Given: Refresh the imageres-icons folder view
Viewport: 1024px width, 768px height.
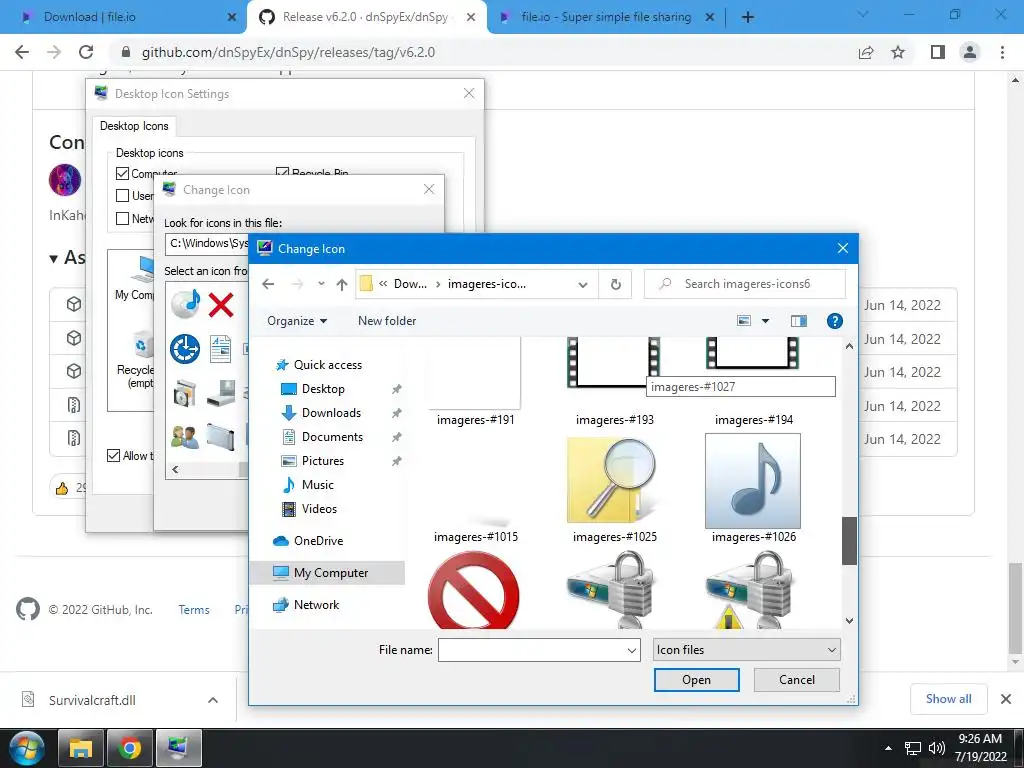Looking at the screenshot, I should 615,284.
